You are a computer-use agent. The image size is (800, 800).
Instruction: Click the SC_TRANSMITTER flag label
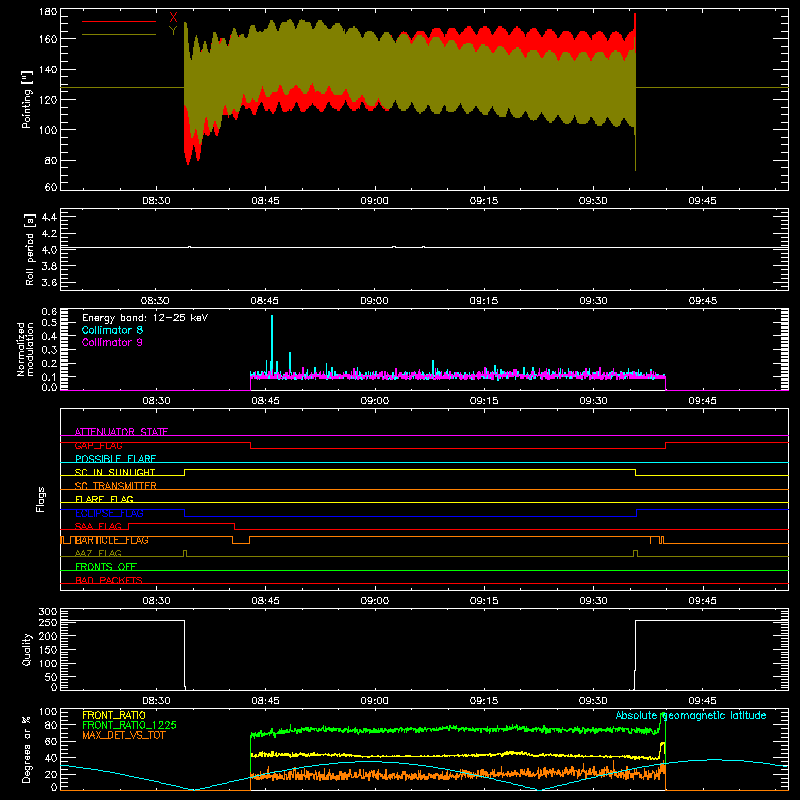click(116, 486)
